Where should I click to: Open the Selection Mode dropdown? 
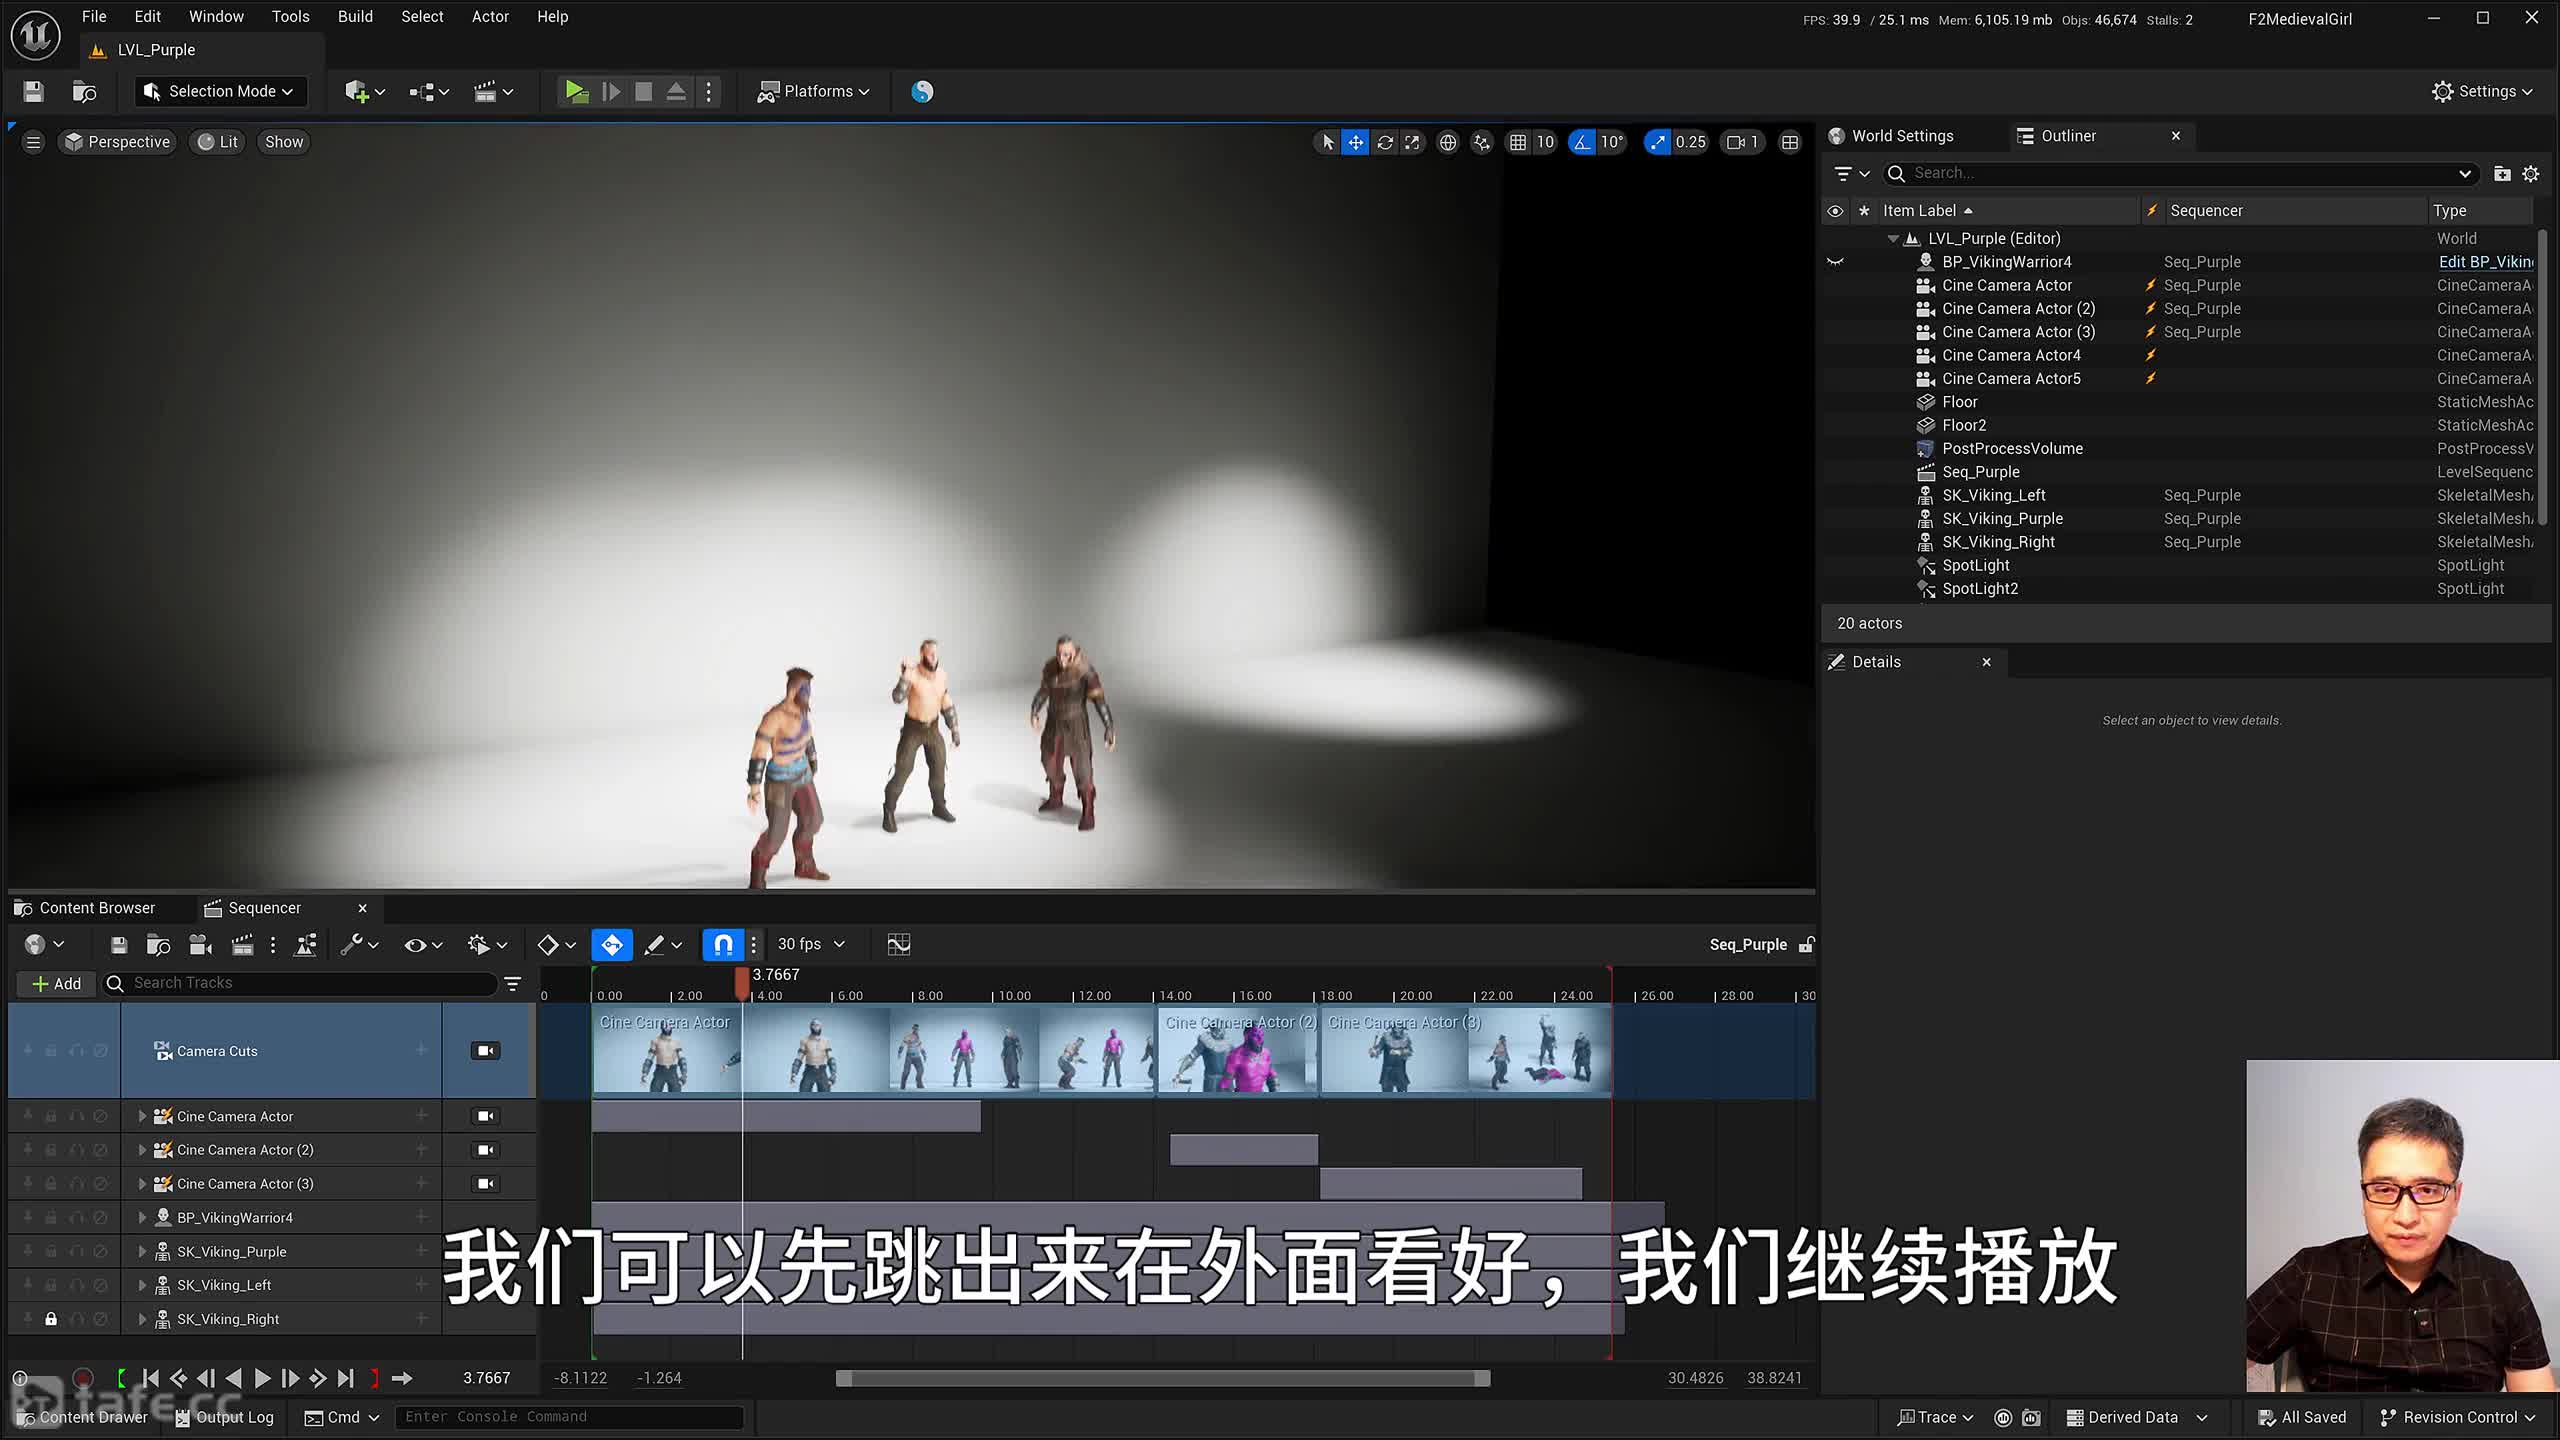pyautogui.click(x=220, y=91)
